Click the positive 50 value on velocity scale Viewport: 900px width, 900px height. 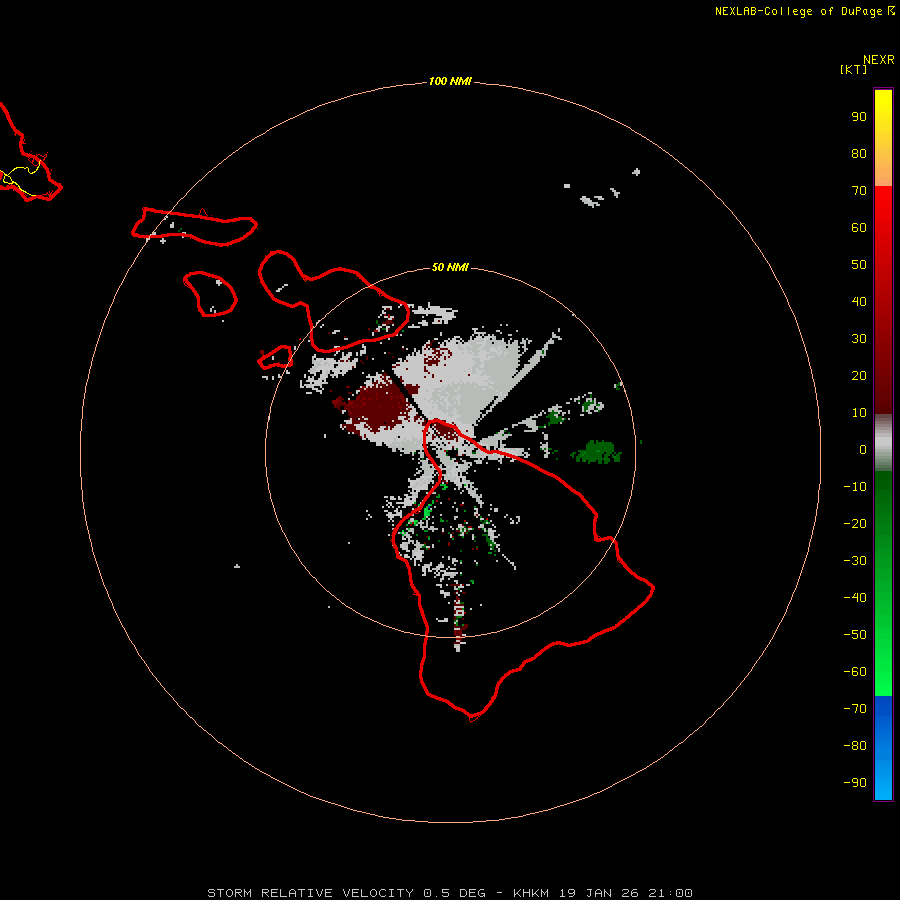tap(859, 265)
